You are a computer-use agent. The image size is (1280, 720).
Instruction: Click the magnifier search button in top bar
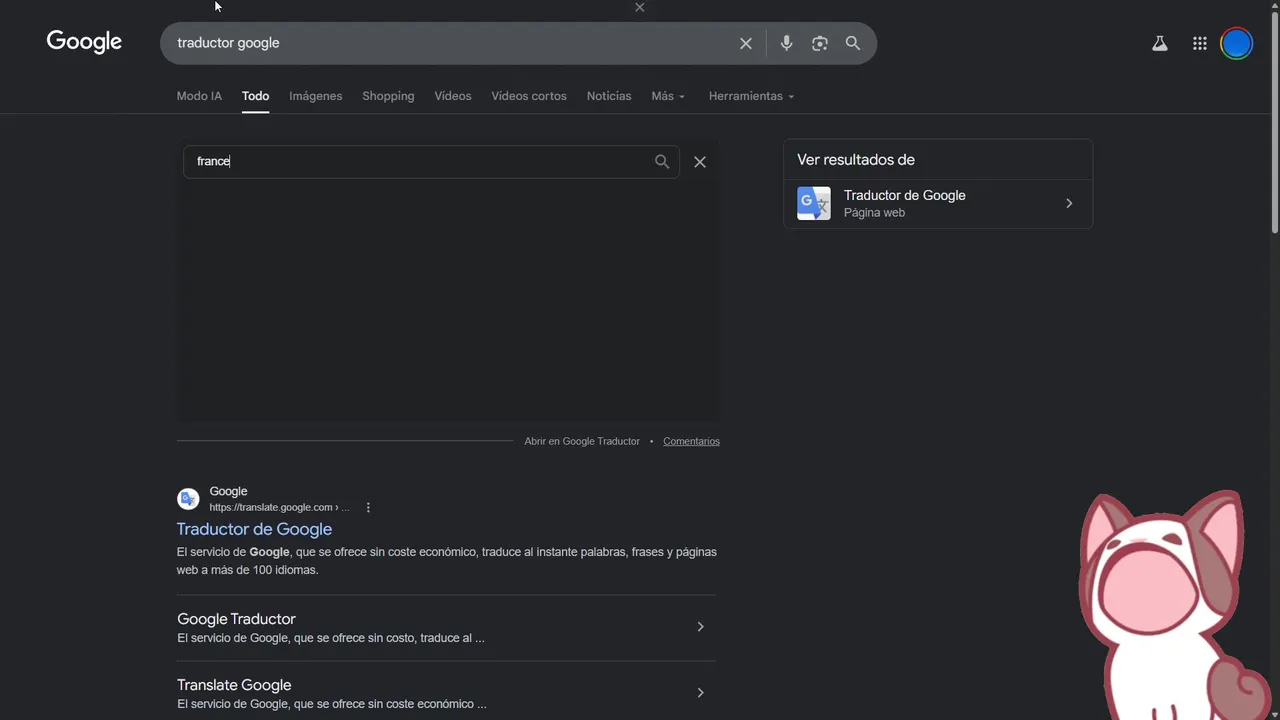[853, 43]
